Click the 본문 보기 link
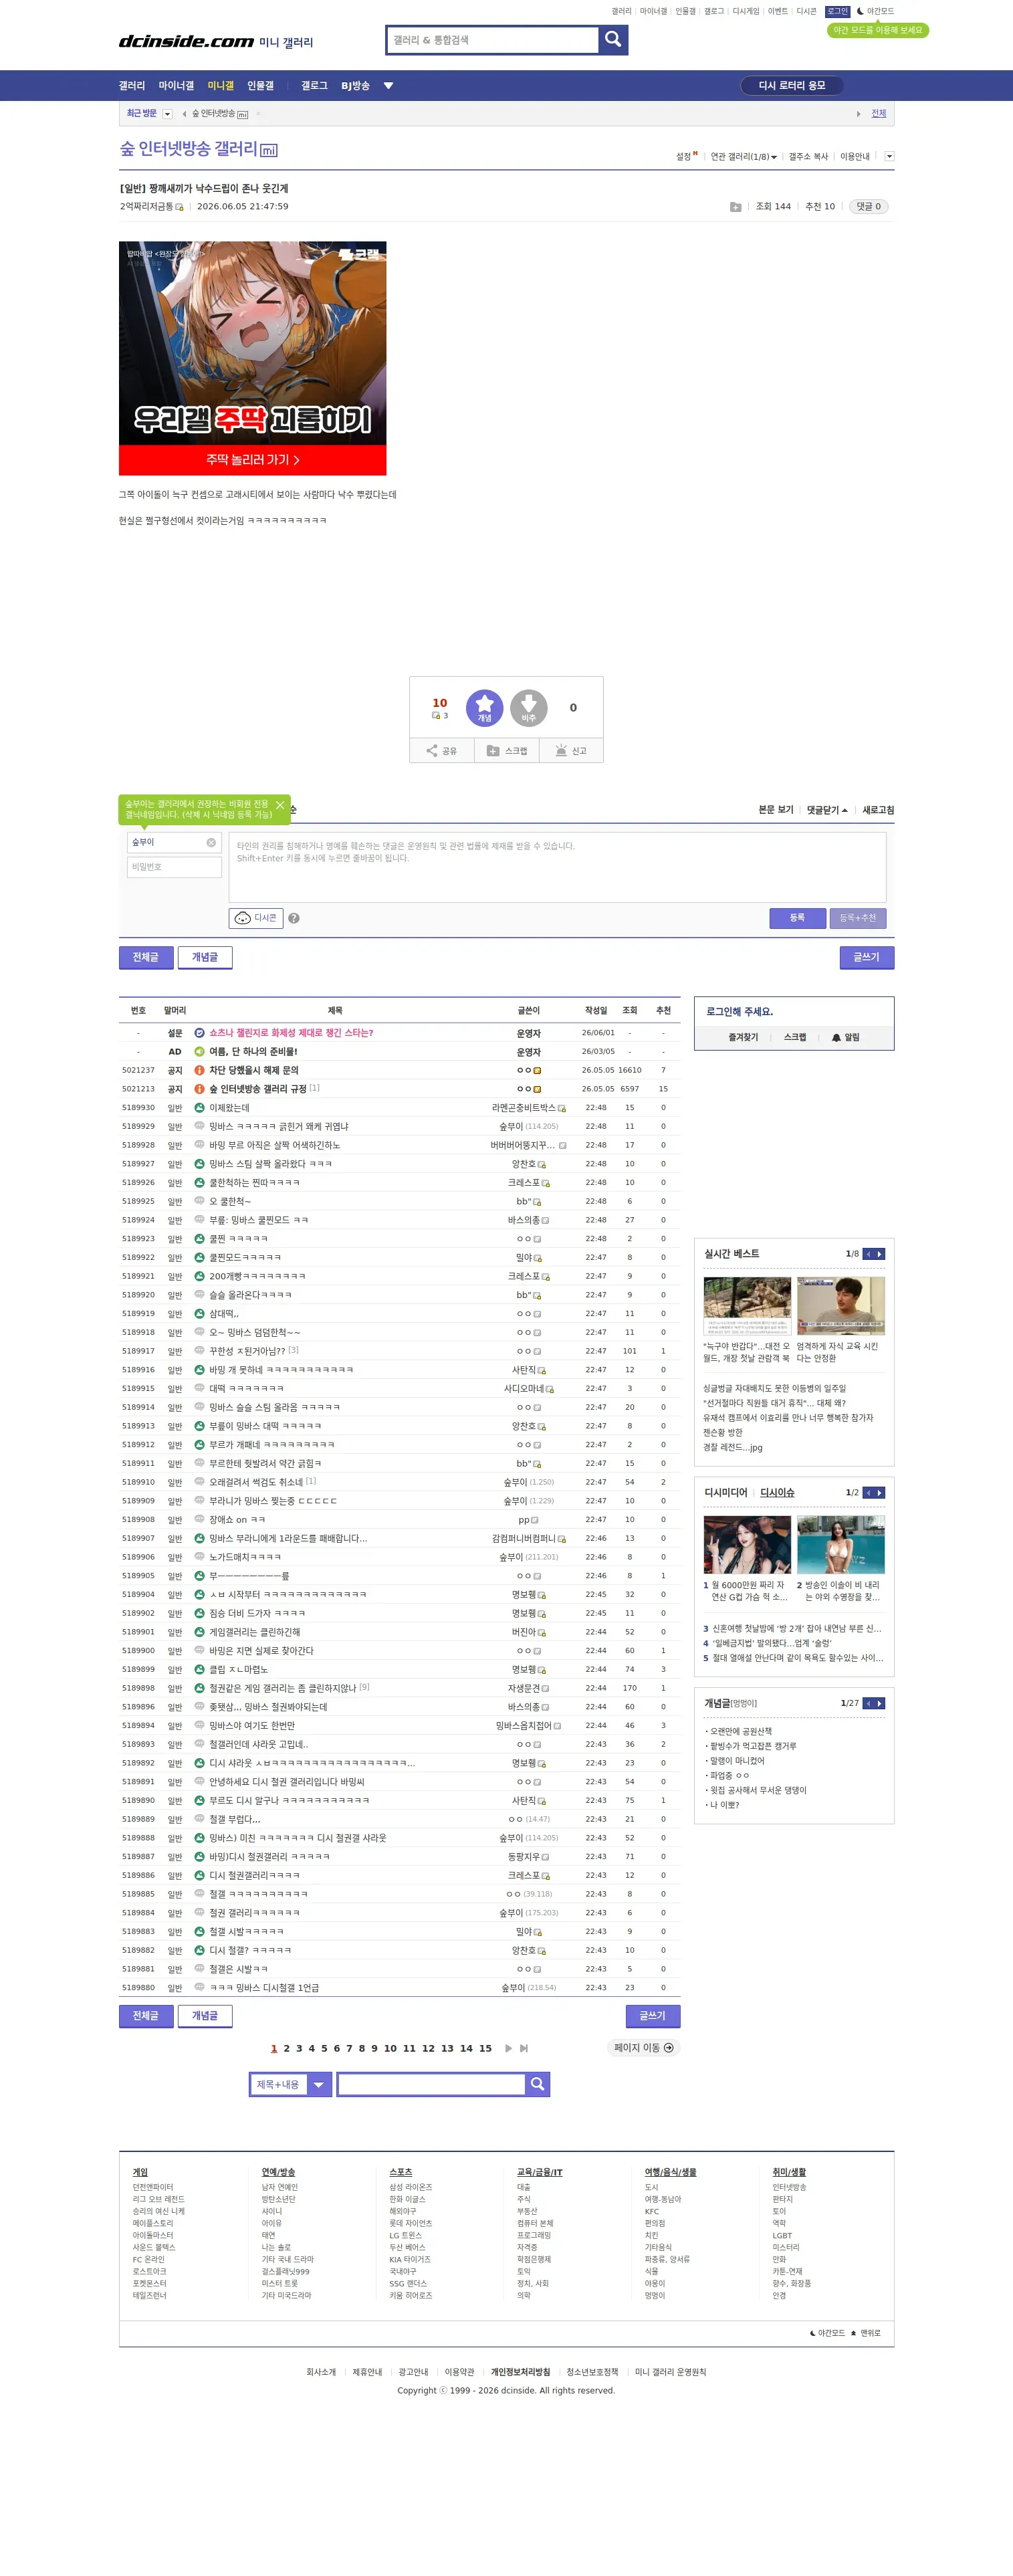This screenshot has height=2576, width=1013. pos(776,810)
